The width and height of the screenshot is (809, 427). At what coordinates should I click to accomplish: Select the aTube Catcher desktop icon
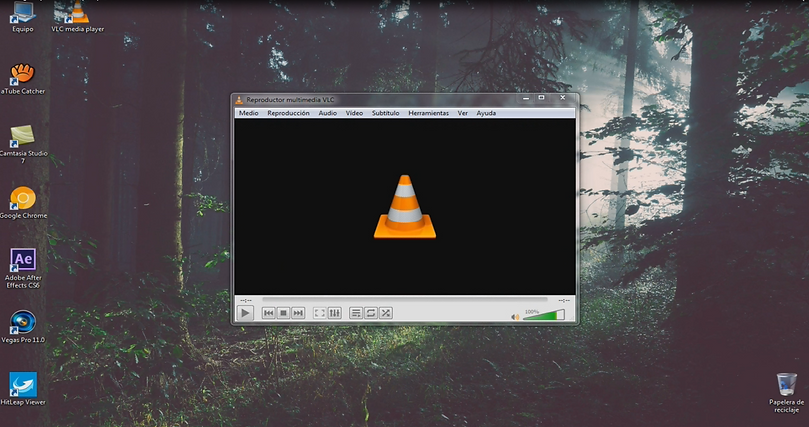pyautogui.click(x=23, y=79)
